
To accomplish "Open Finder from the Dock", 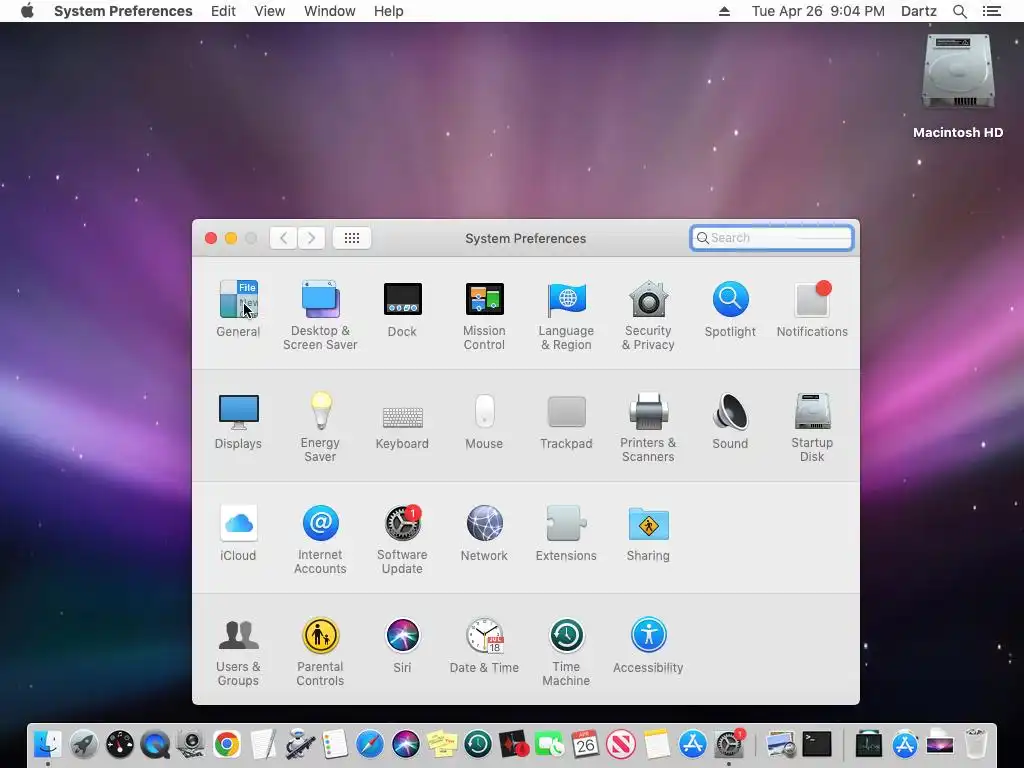I will 48,744.
